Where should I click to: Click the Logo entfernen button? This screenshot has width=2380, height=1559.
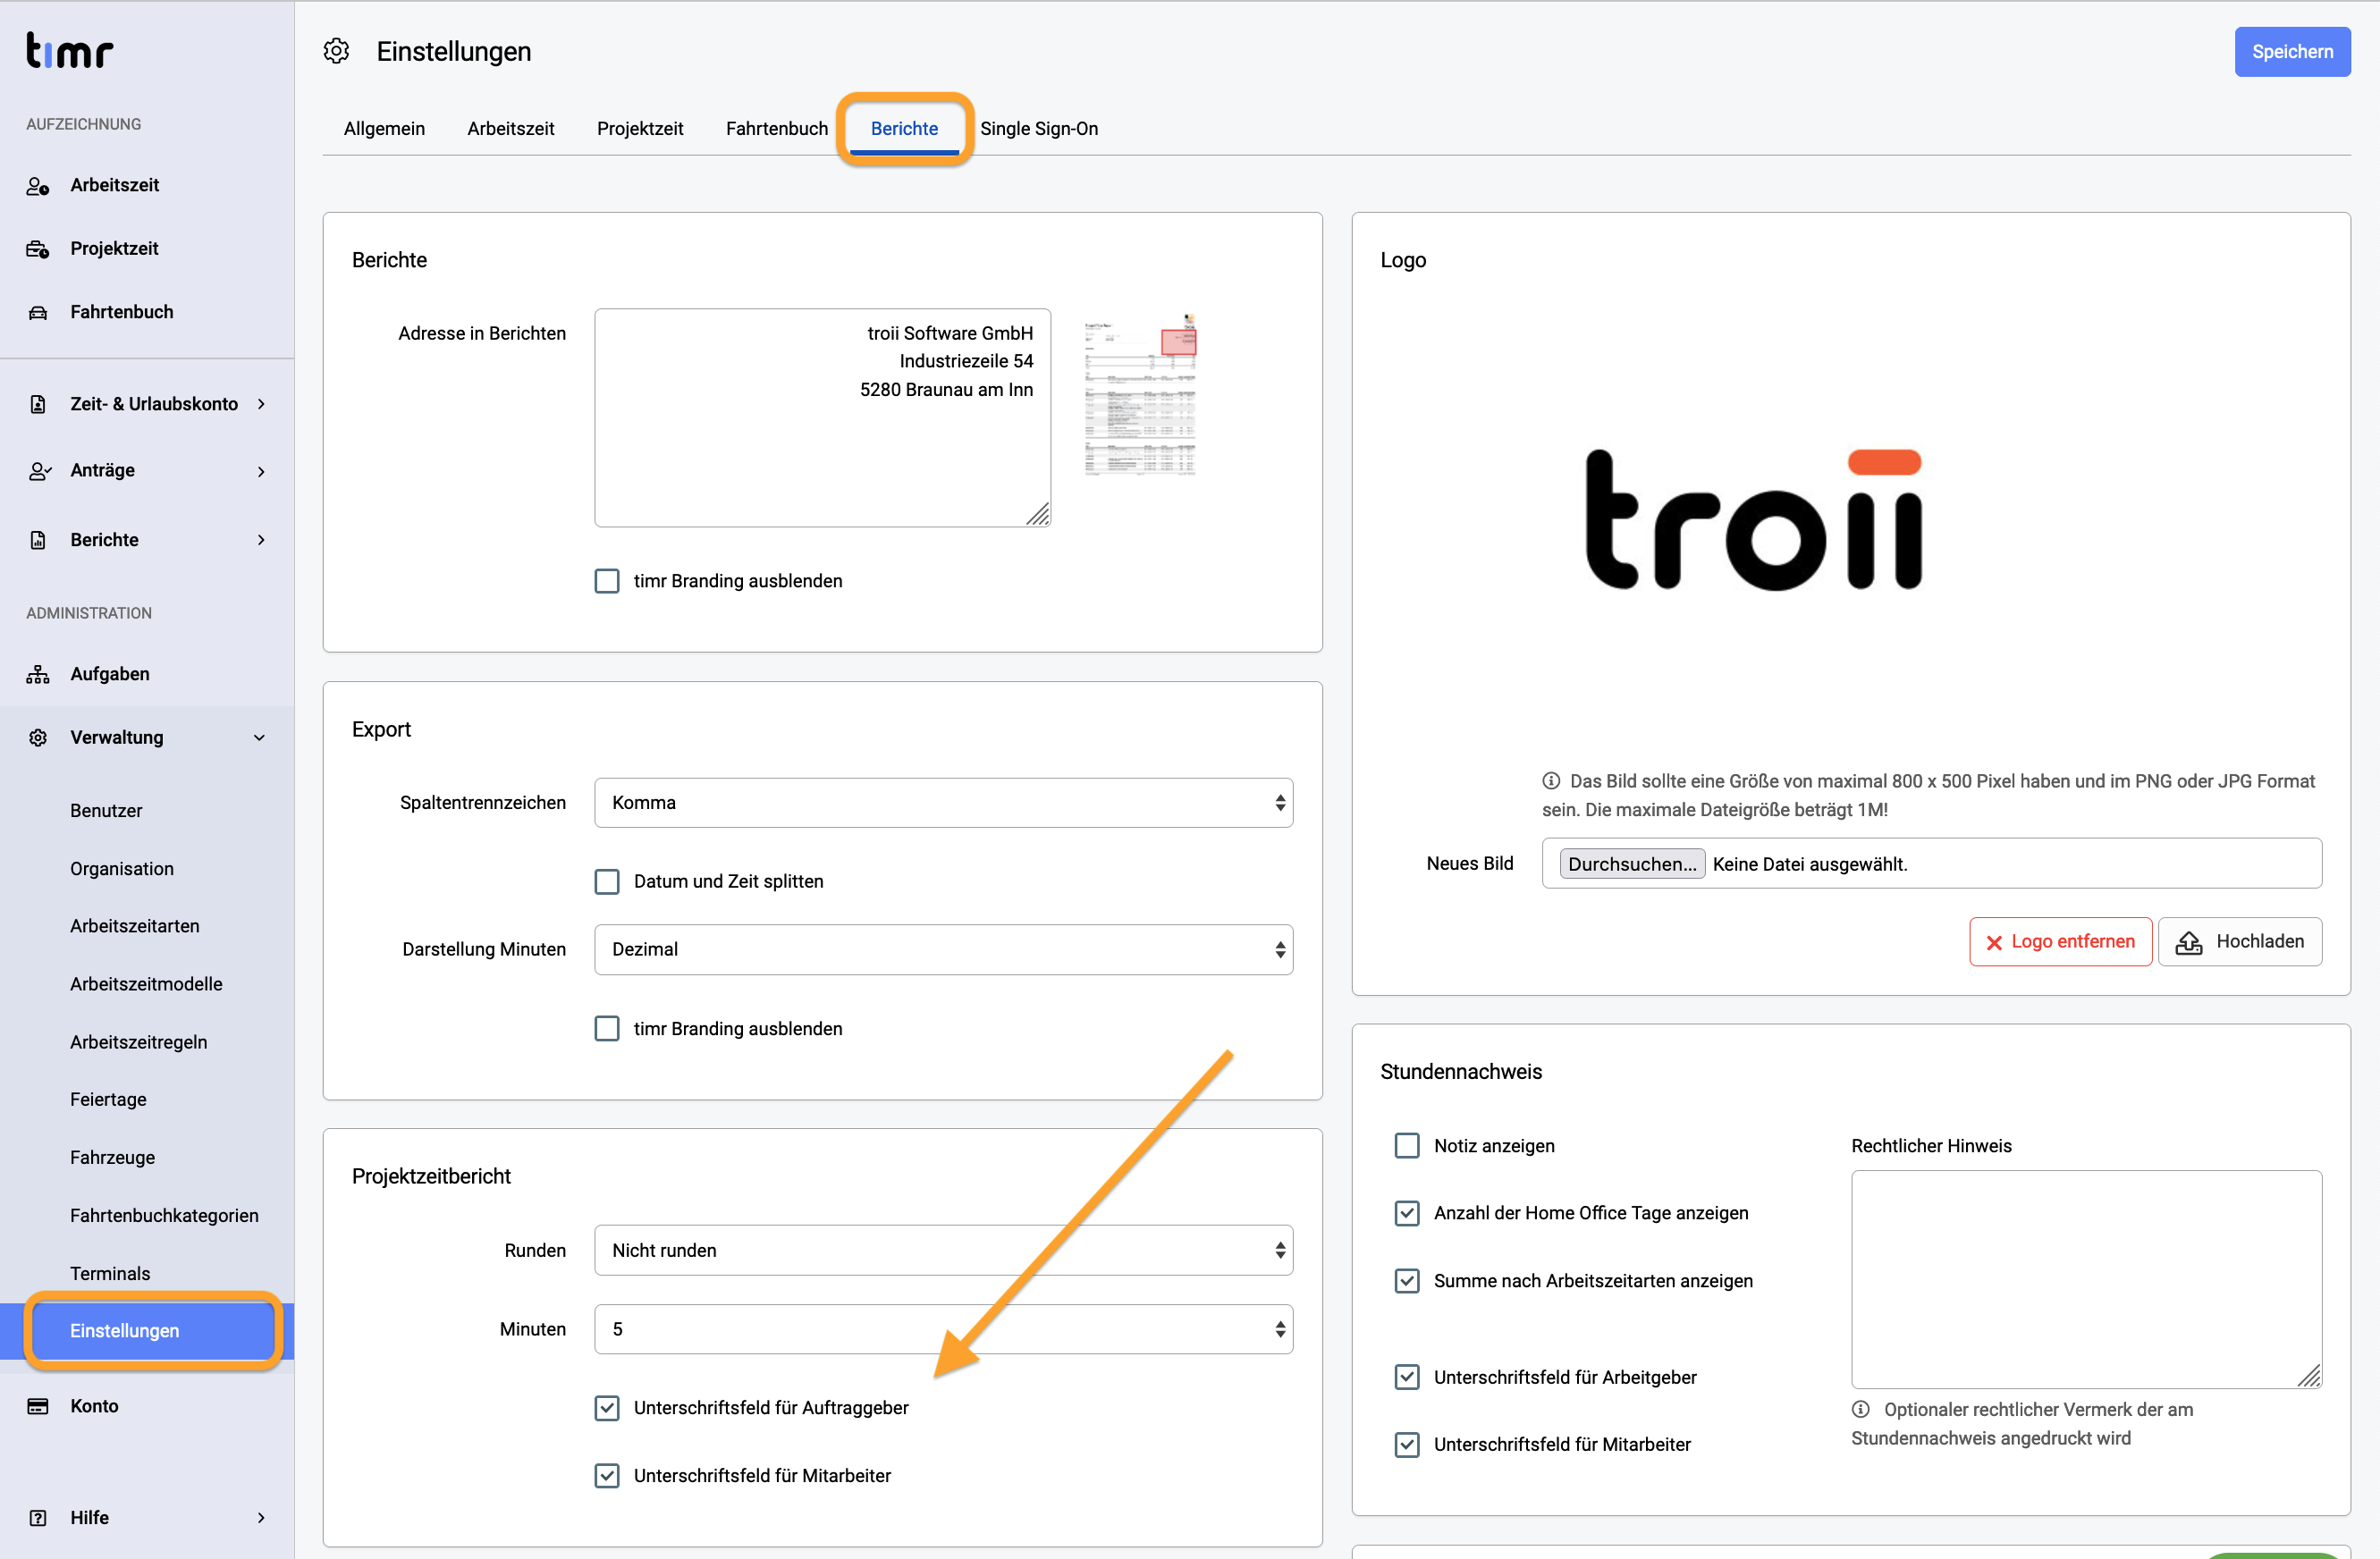(2060, 942)
